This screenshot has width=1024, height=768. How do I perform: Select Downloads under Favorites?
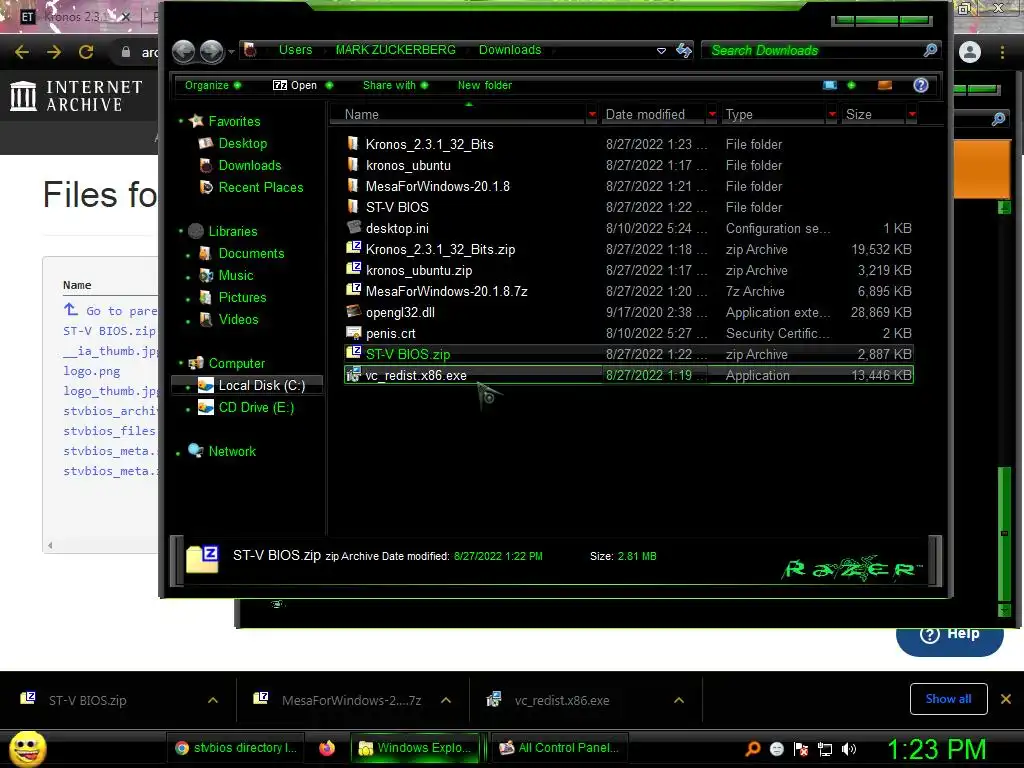(249, 165)
